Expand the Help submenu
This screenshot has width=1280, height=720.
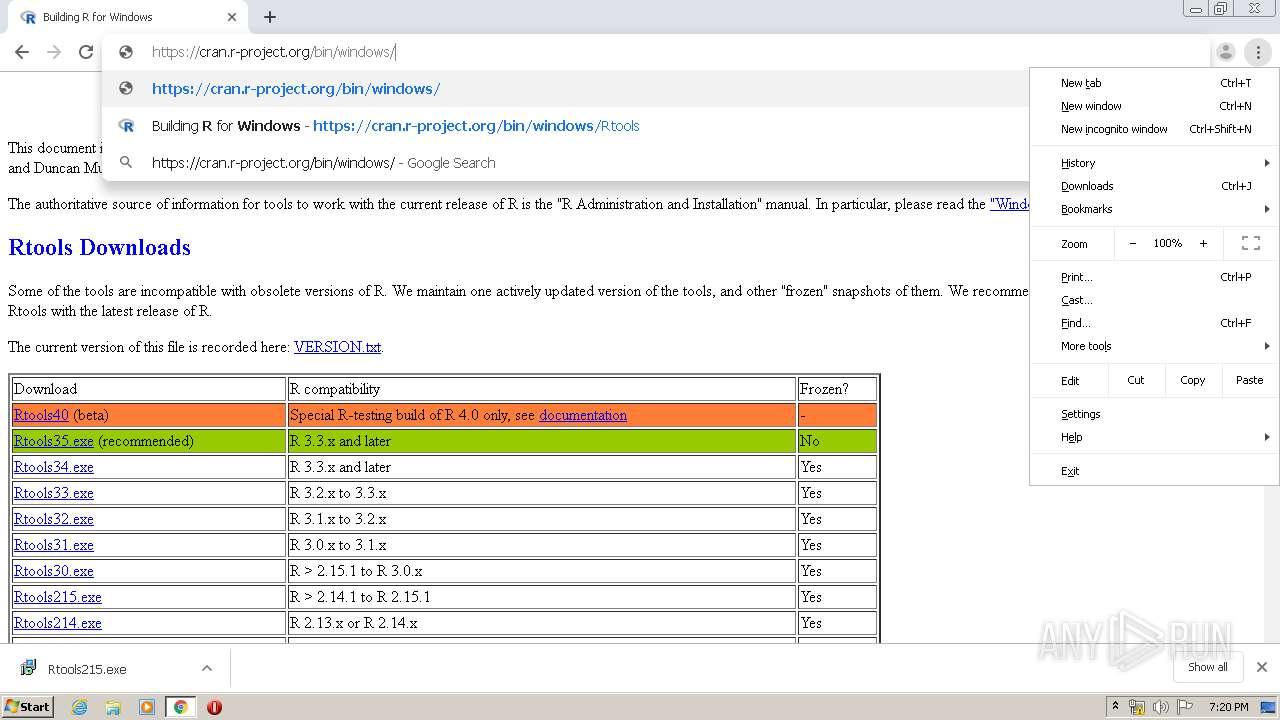click(1155, 437)
